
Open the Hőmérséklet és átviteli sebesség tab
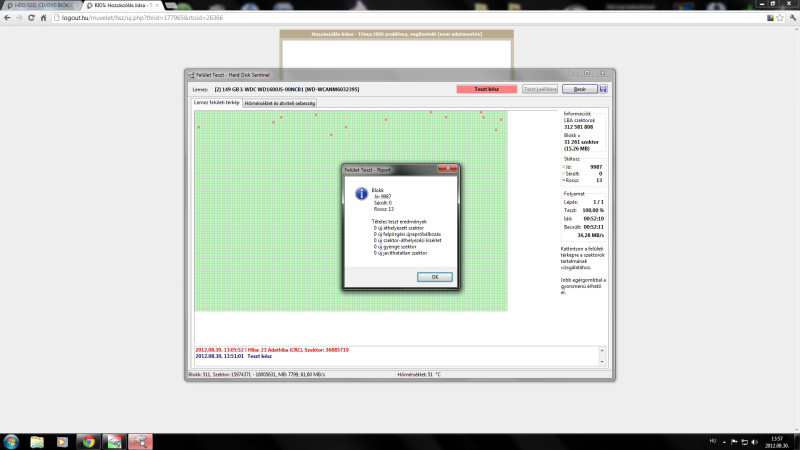[280, 103]
